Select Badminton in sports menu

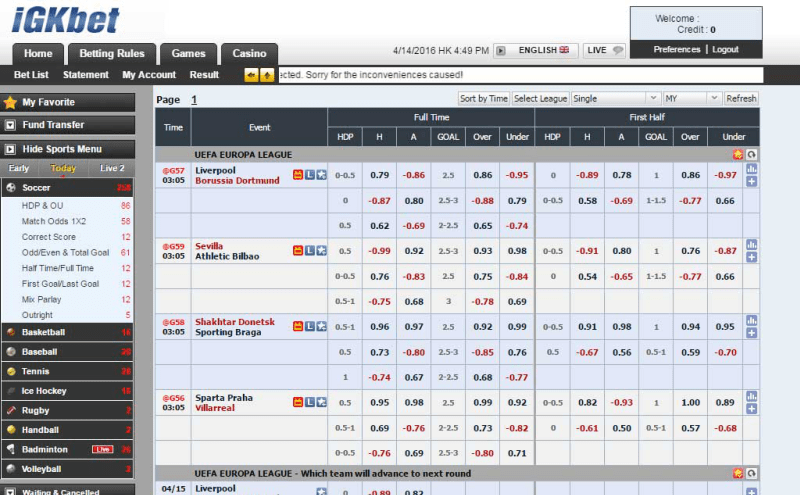coord(67,450)
